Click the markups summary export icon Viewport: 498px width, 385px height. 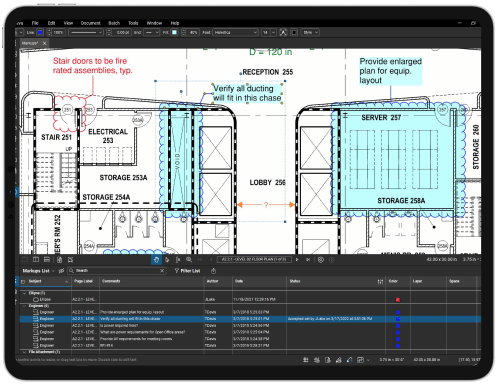213,271
